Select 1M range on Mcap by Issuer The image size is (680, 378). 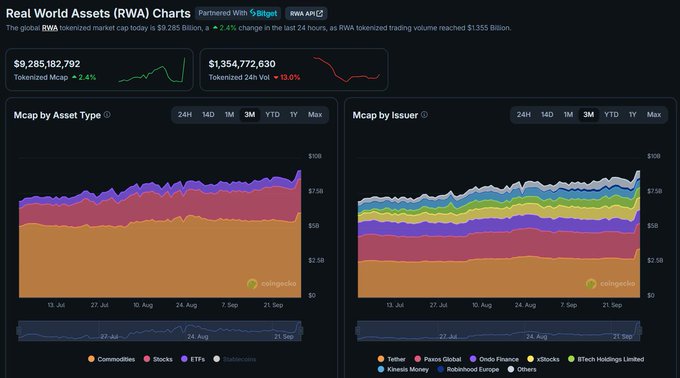[568, 115]
